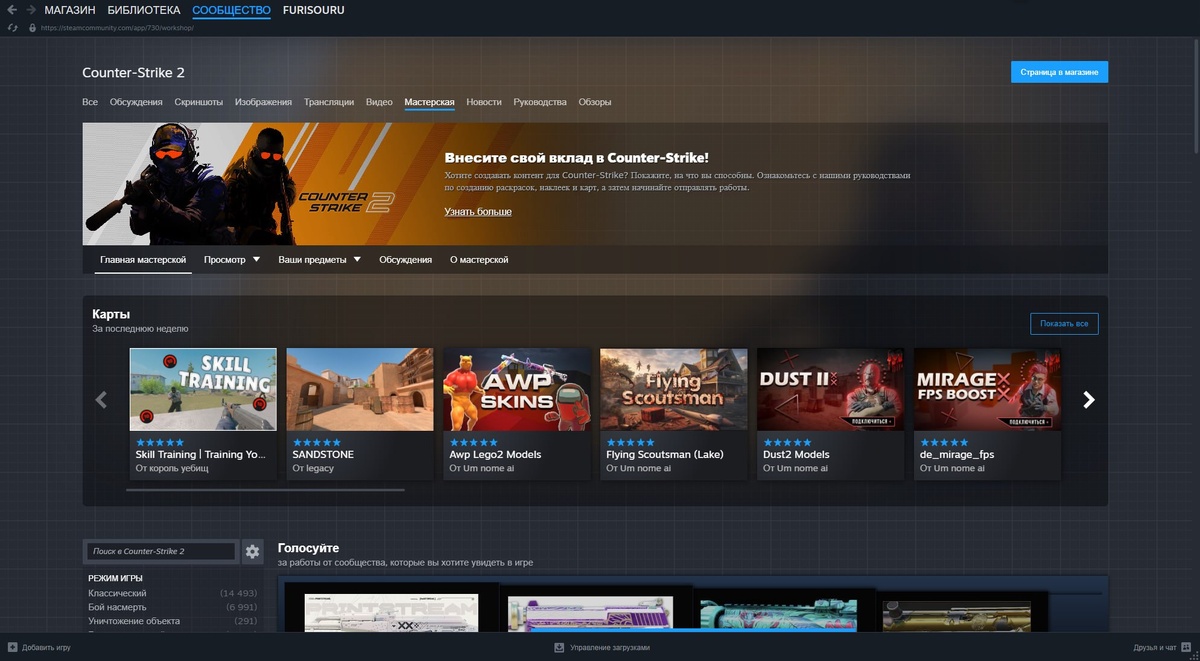Filter by Классический game mode
Screen dimensions: 1200x661
pos(117,593)
